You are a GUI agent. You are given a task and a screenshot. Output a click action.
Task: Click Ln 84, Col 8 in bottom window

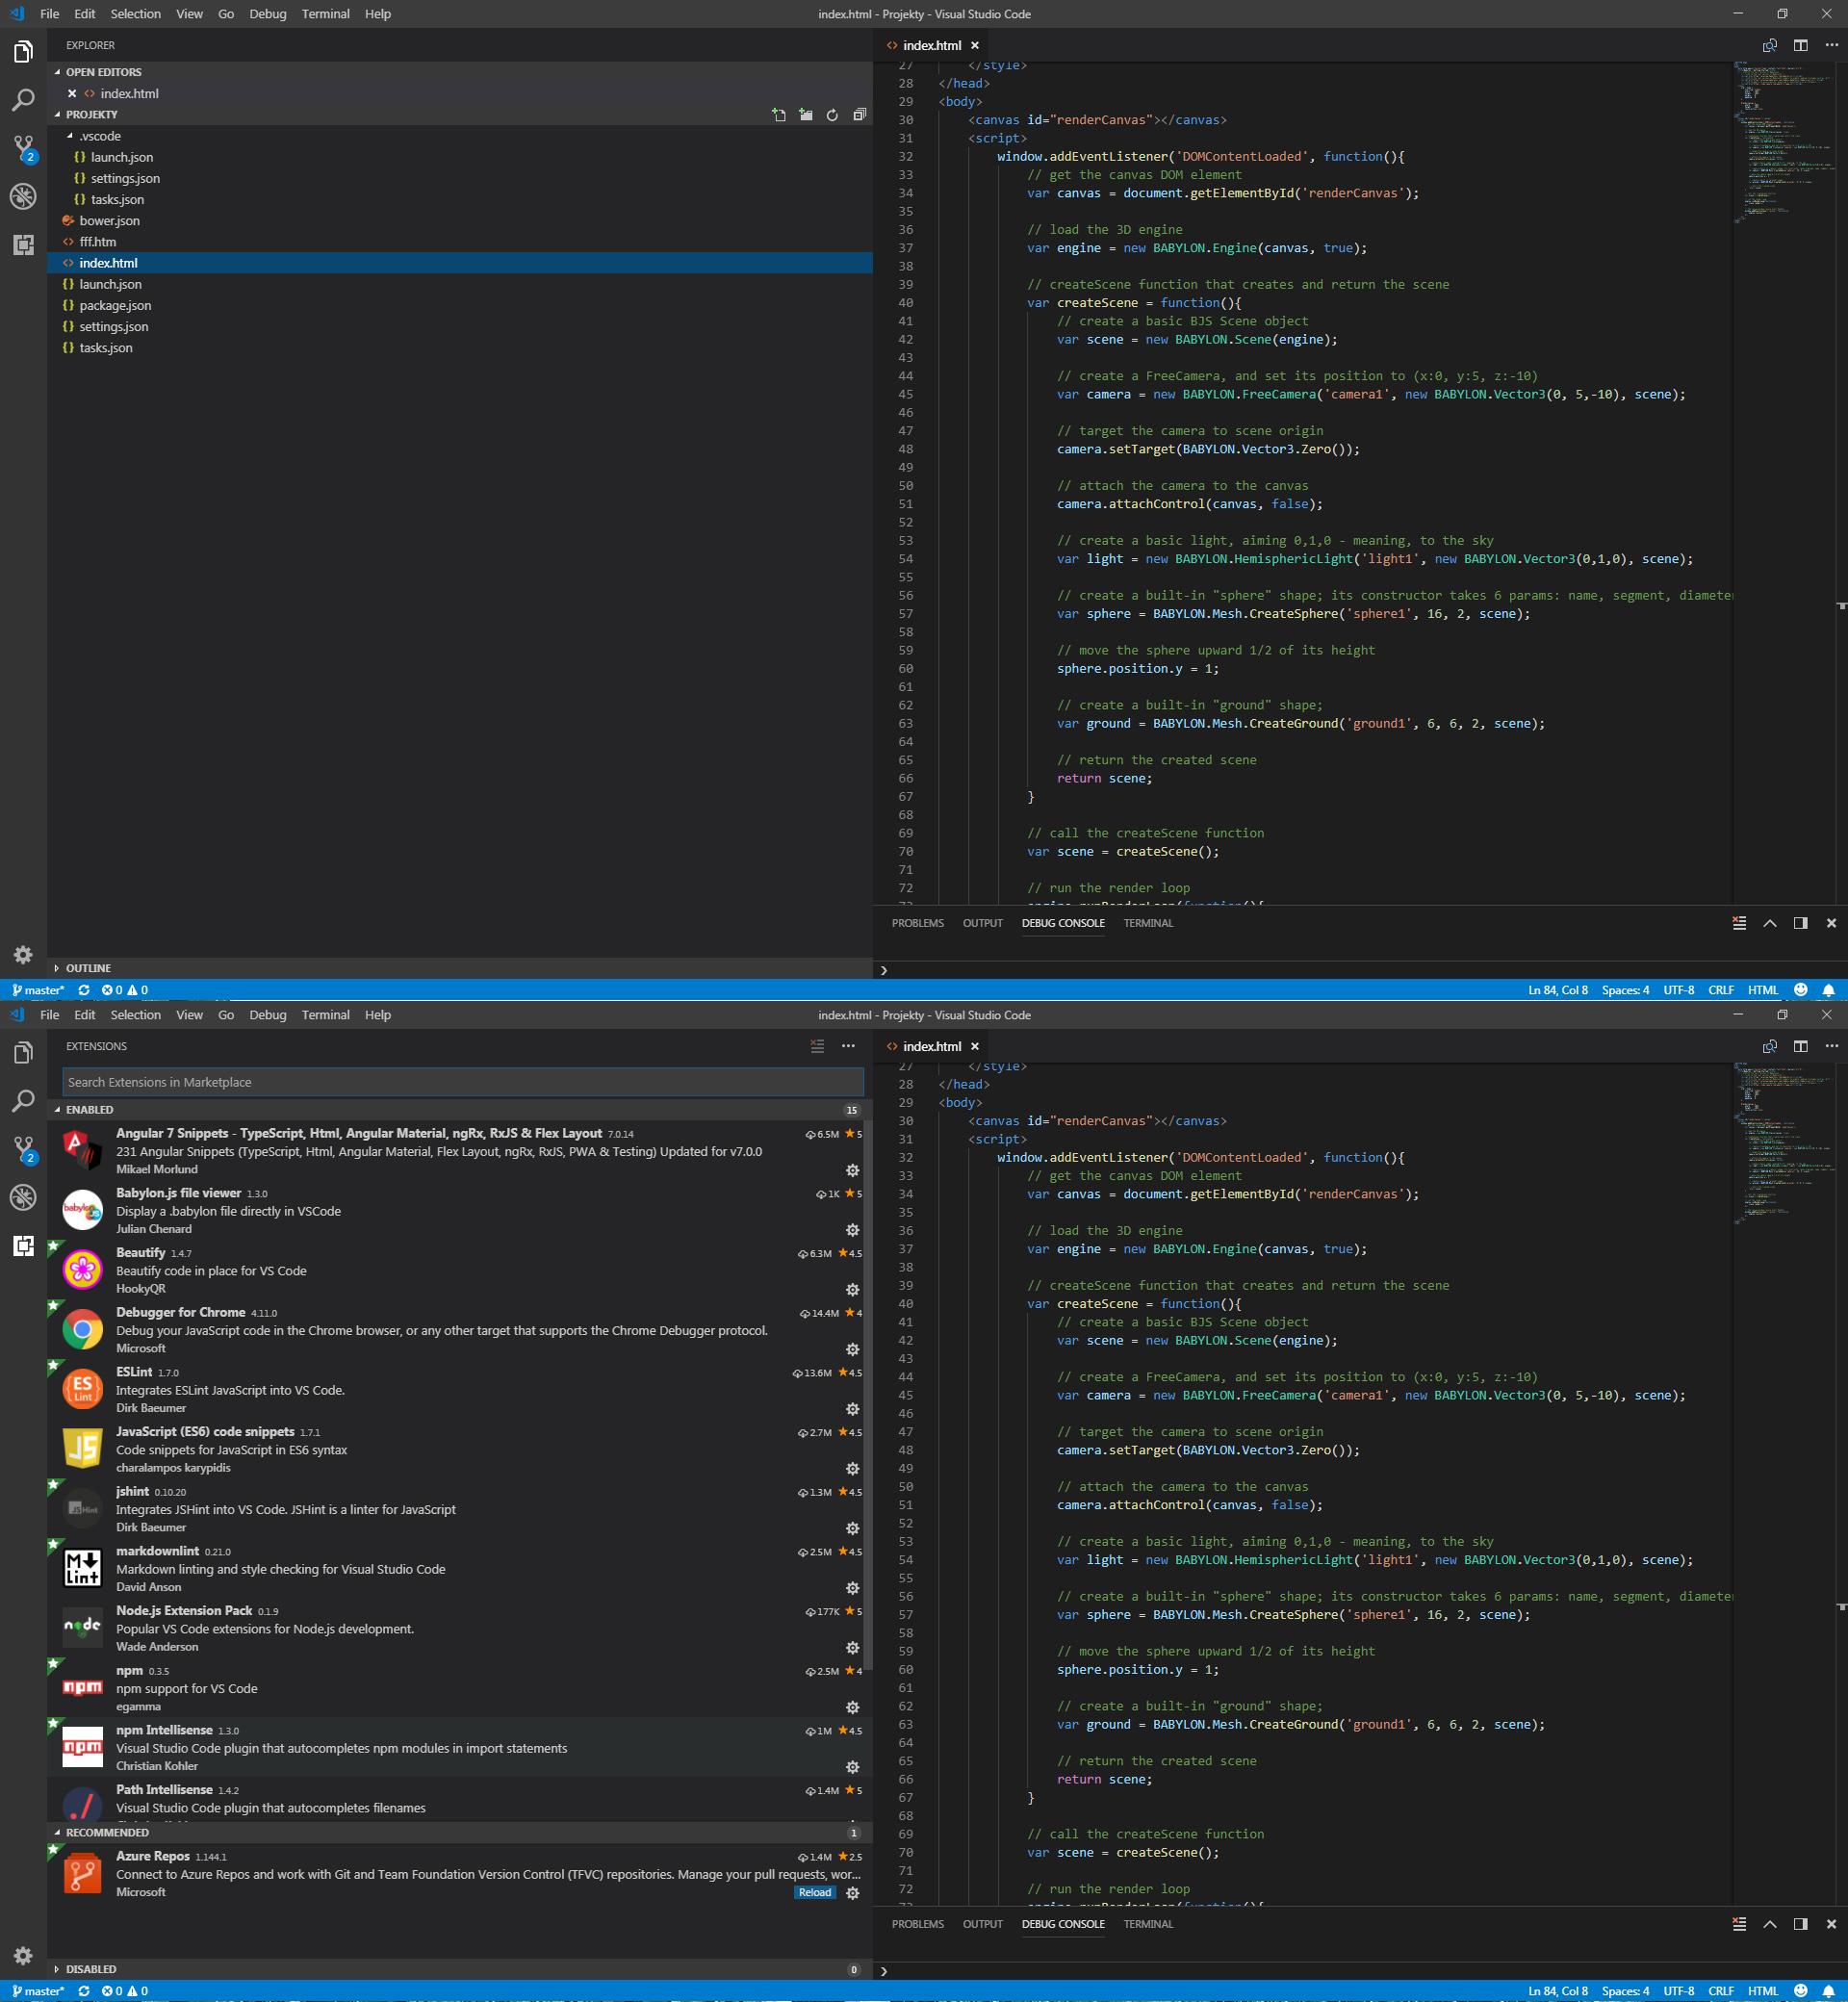click(1557, 1991)
